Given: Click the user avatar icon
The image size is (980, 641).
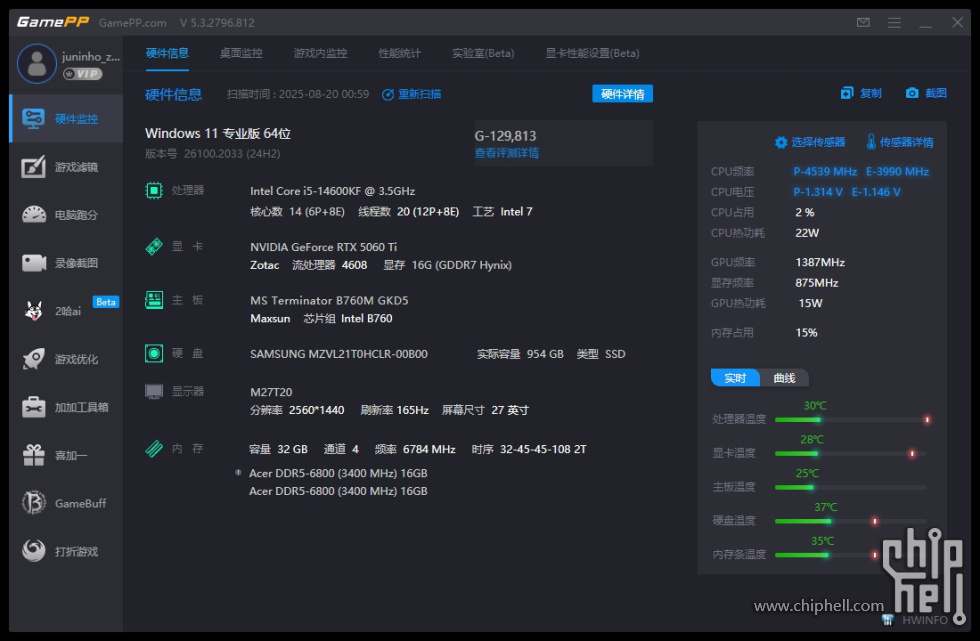Looking at the screenshot, I should coord(37,64).
